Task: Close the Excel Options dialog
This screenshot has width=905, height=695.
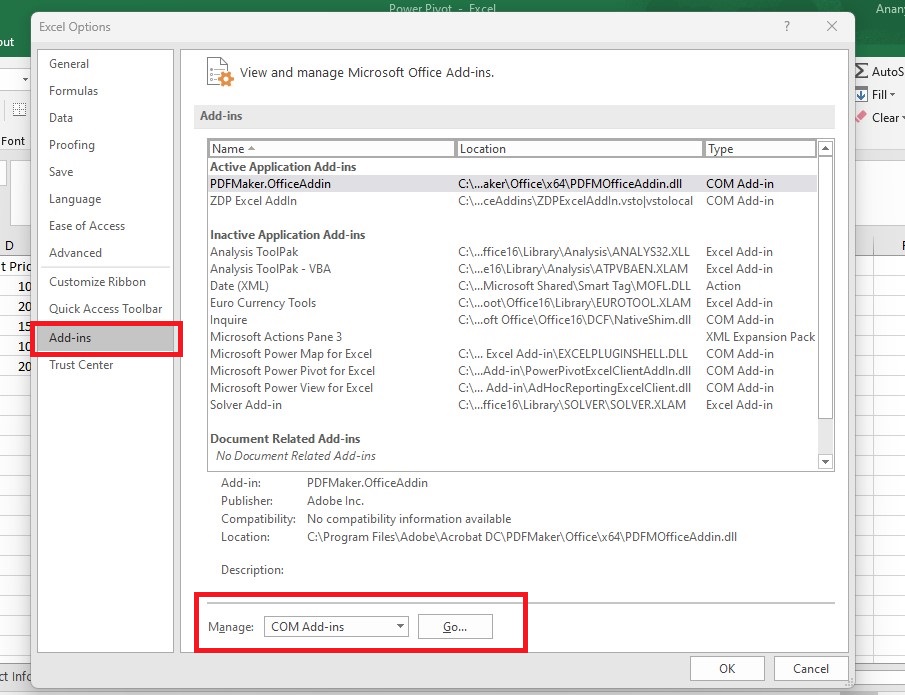Action: coord(832,26)
